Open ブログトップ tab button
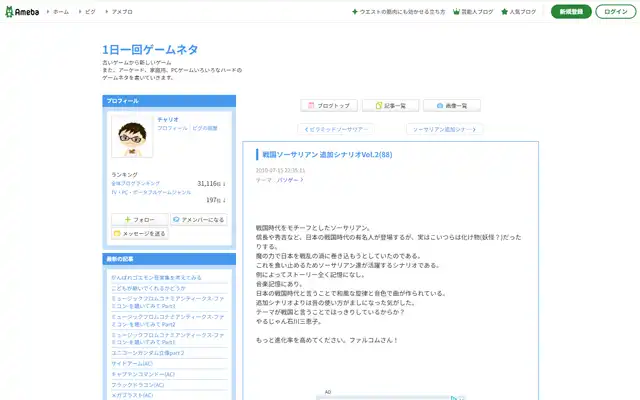 tap(329, 106)
